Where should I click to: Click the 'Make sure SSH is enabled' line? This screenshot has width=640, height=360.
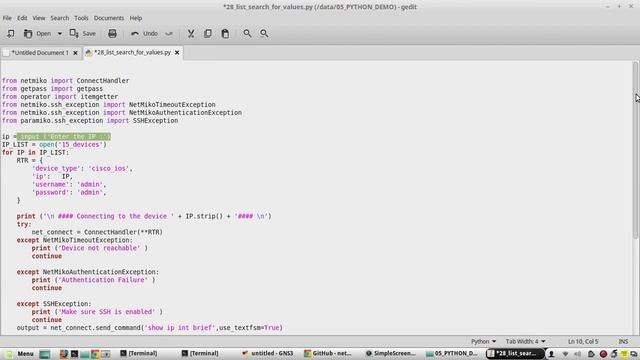point(97,312)
